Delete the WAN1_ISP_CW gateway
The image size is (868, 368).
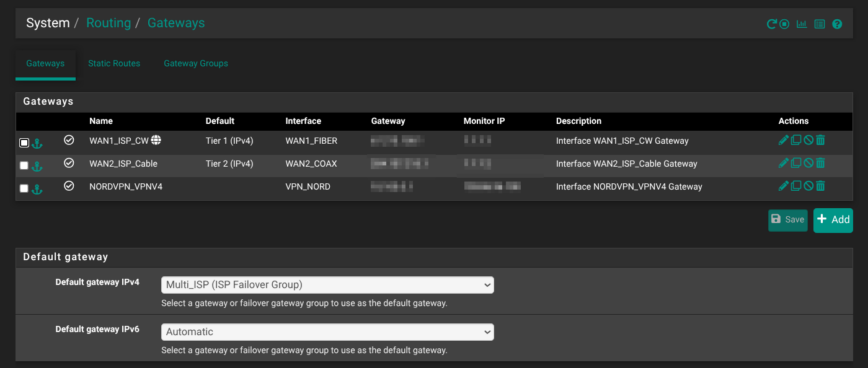(x=820, y=141)
